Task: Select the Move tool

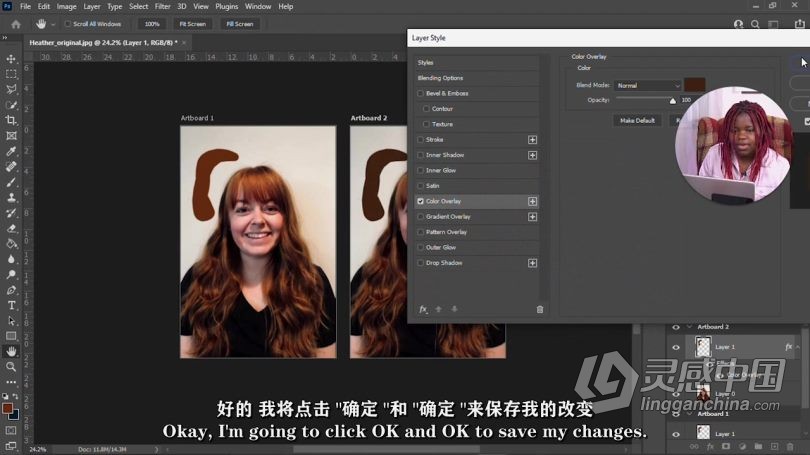Action: [11, 59]
